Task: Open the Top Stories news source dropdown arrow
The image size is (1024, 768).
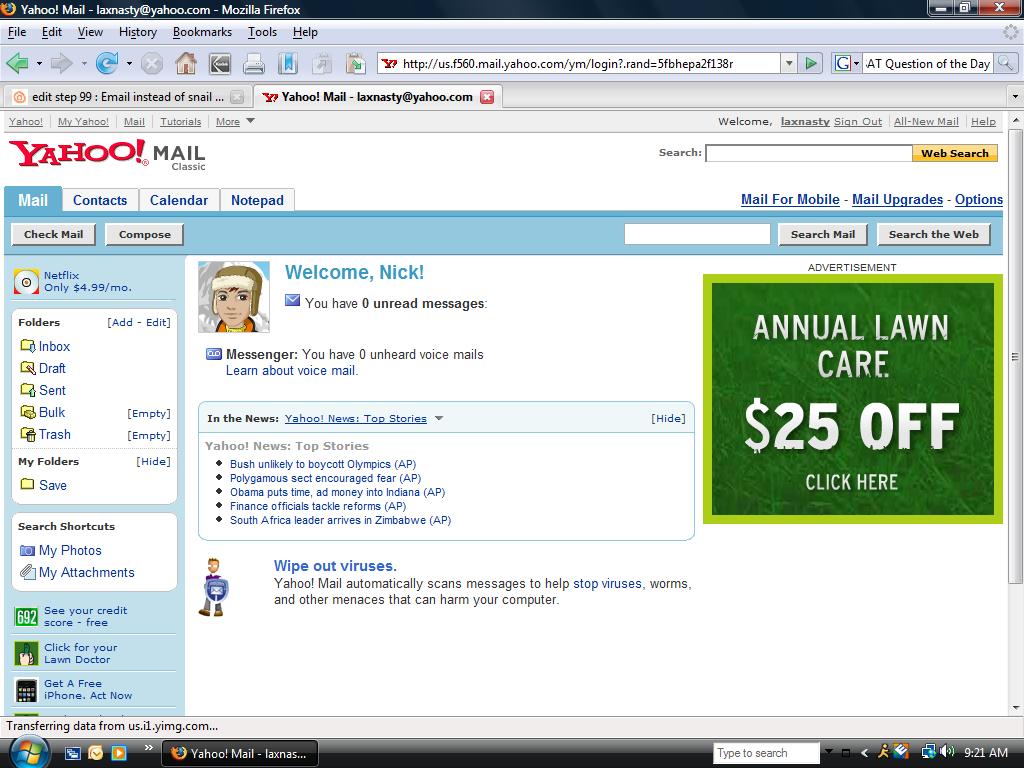Action: [439, 419]
